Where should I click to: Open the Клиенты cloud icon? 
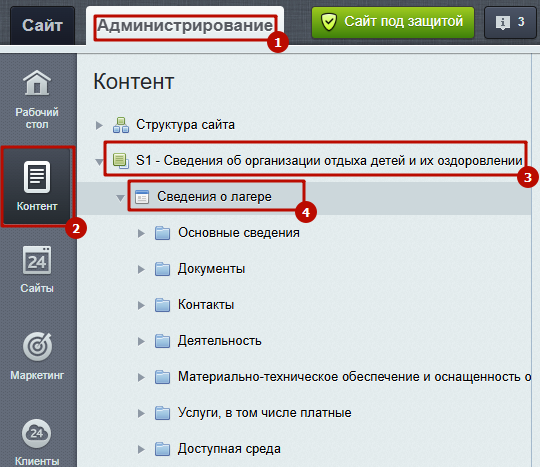tap(37, 433)
